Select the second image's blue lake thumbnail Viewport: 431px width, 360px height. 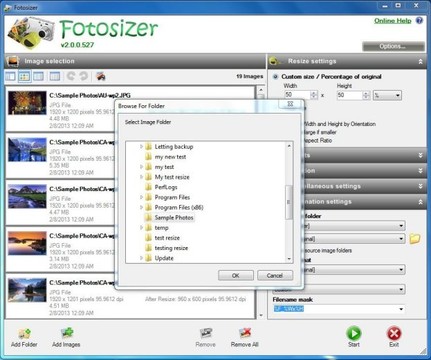pos(27,150)
